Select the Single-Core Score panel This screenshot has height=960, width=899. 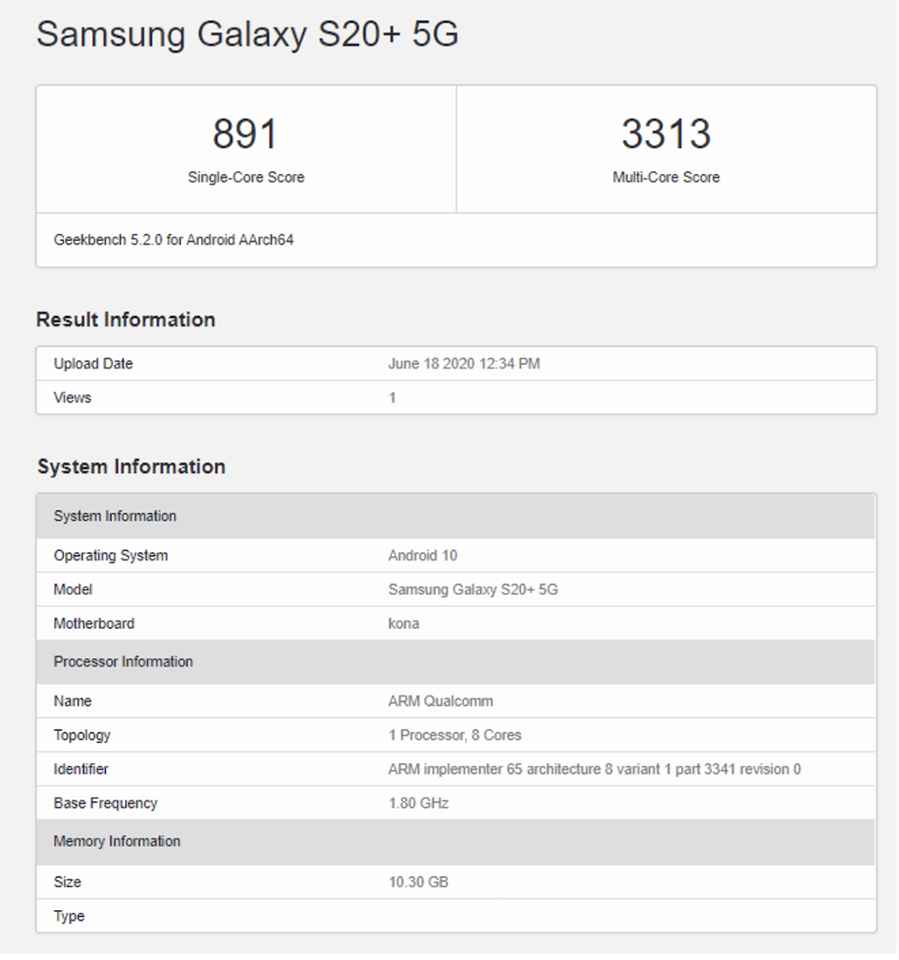[x=246, y=150]
